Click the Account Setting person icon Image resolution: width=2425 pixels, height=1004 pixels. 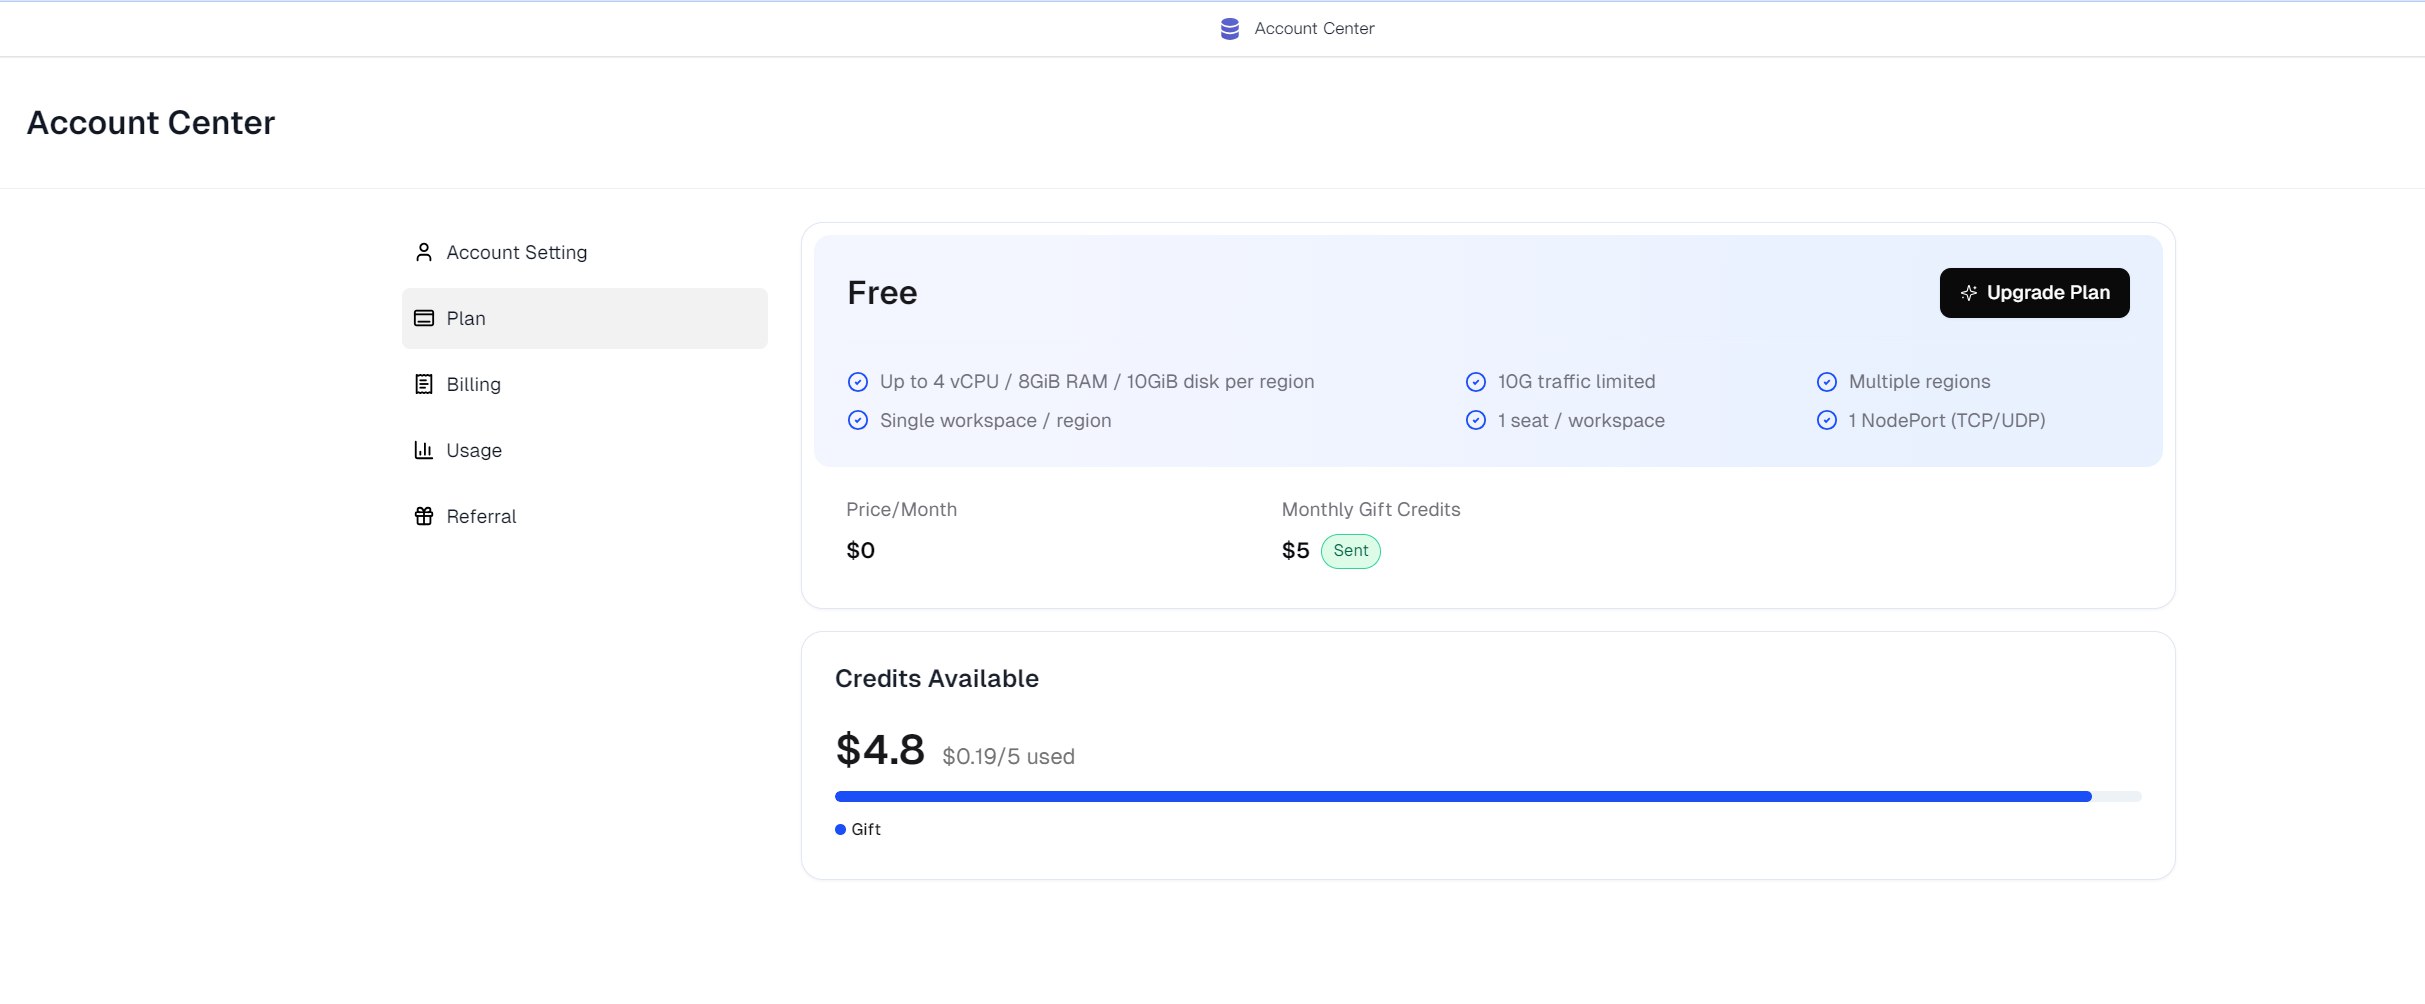424,252
